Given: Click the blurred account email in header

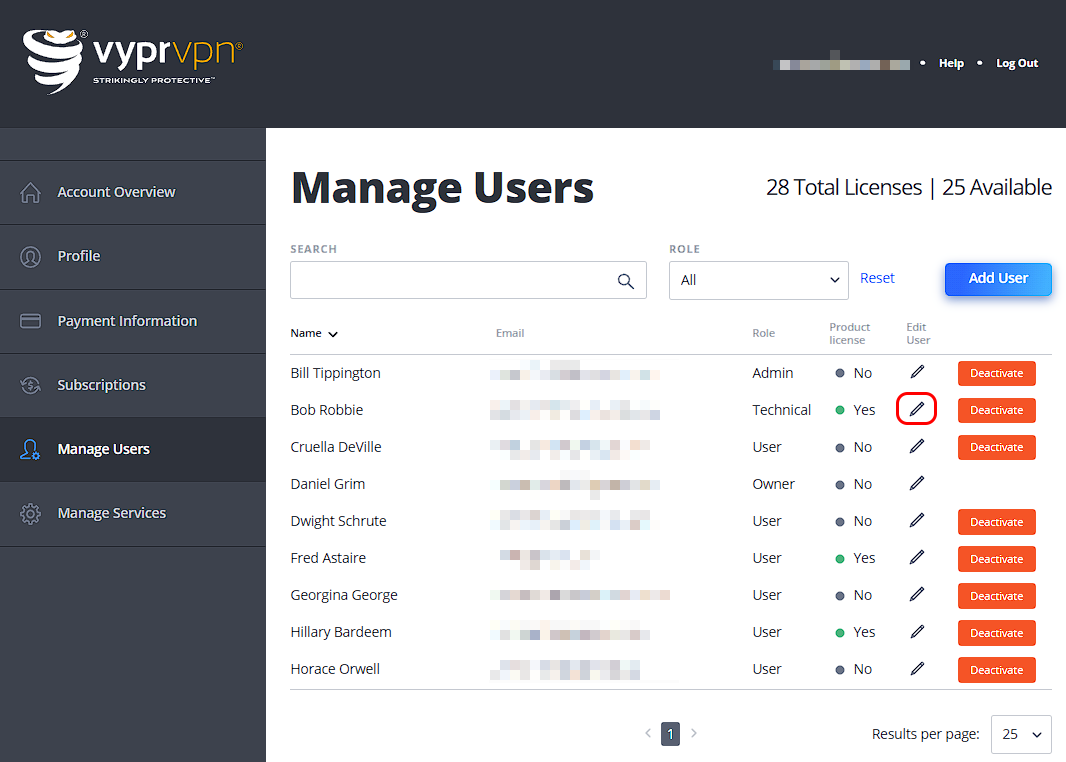Looking at the screenshot, I should (842, 64).
